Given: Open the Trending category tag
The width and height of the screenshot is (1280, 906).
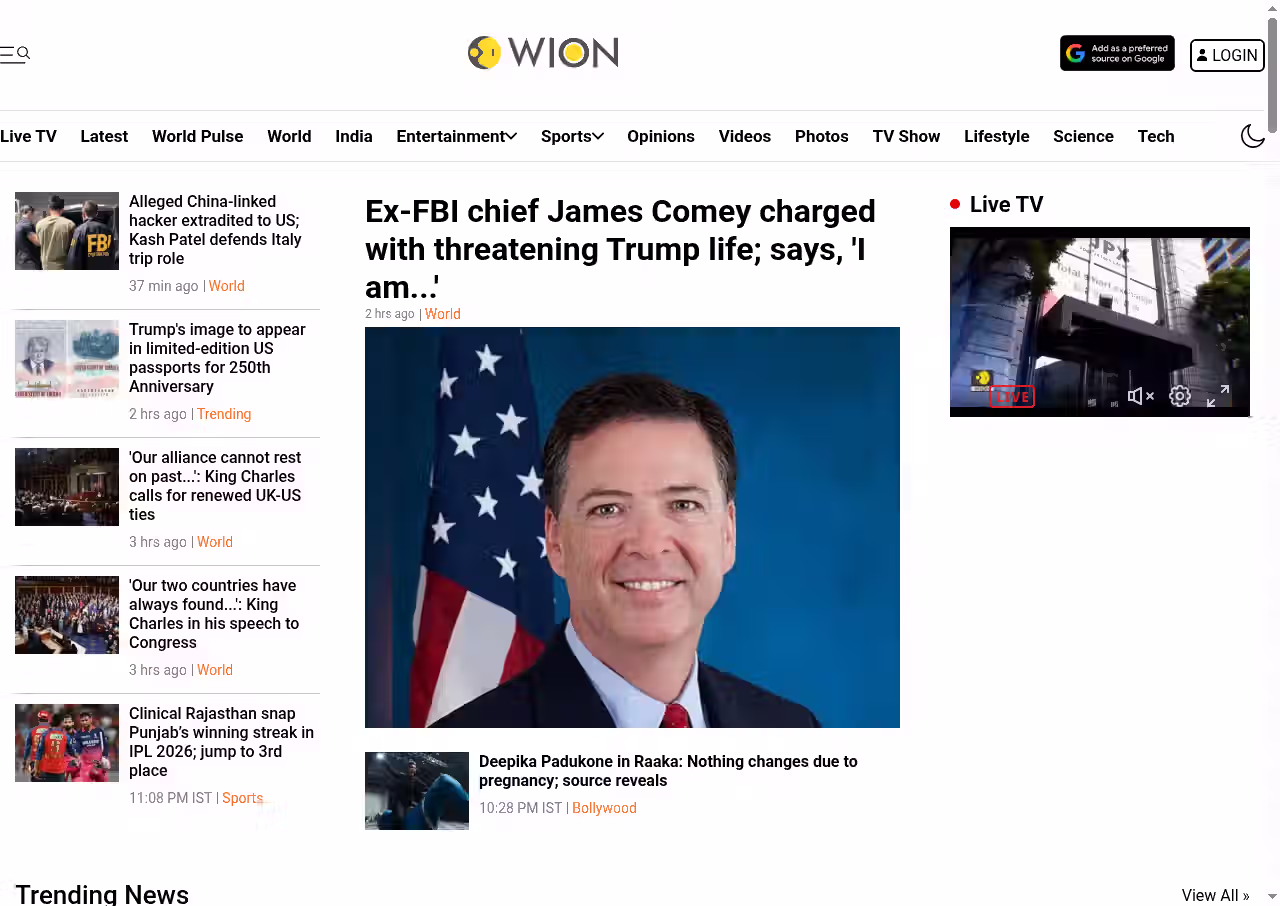Looking at the screenshot, I should [x=224, y=414].
